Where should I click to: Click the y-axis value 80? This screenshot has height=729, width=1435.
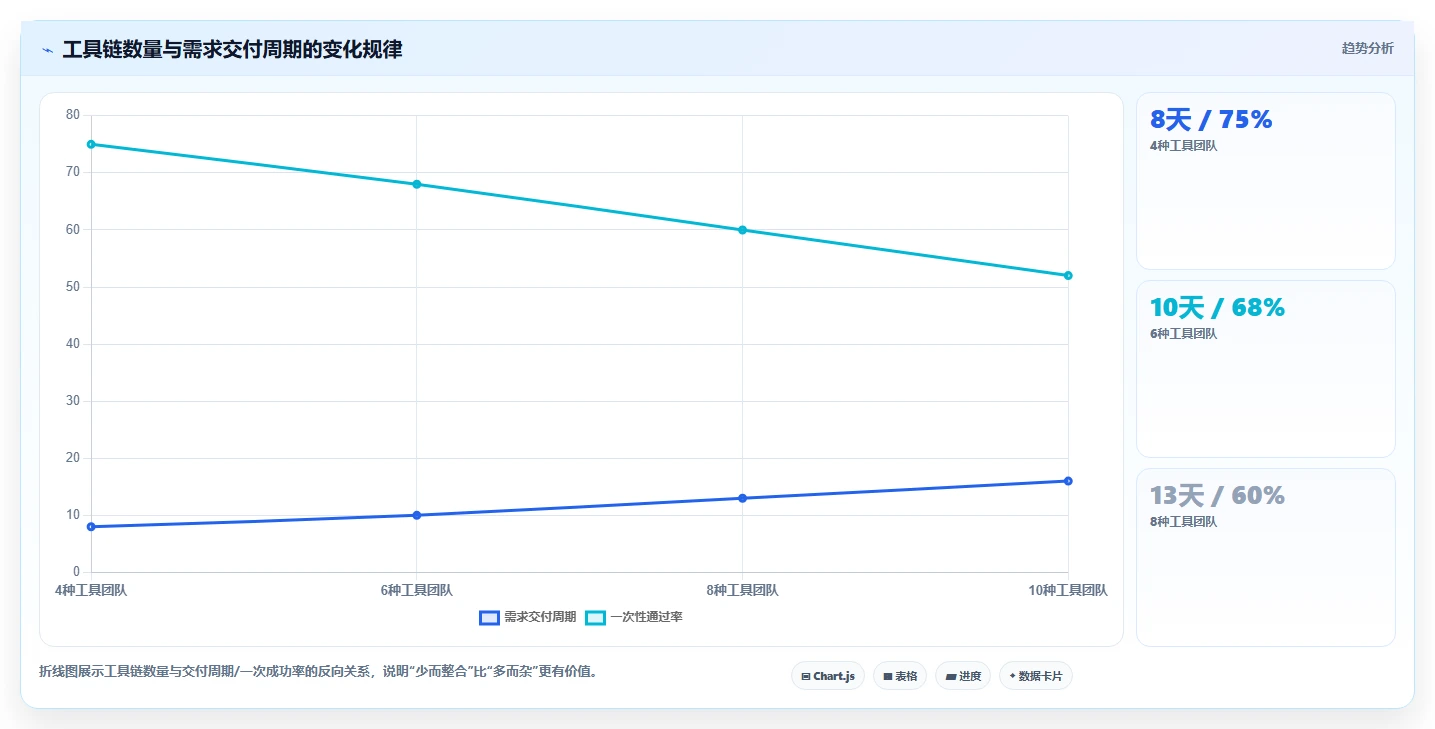[72, 115]
